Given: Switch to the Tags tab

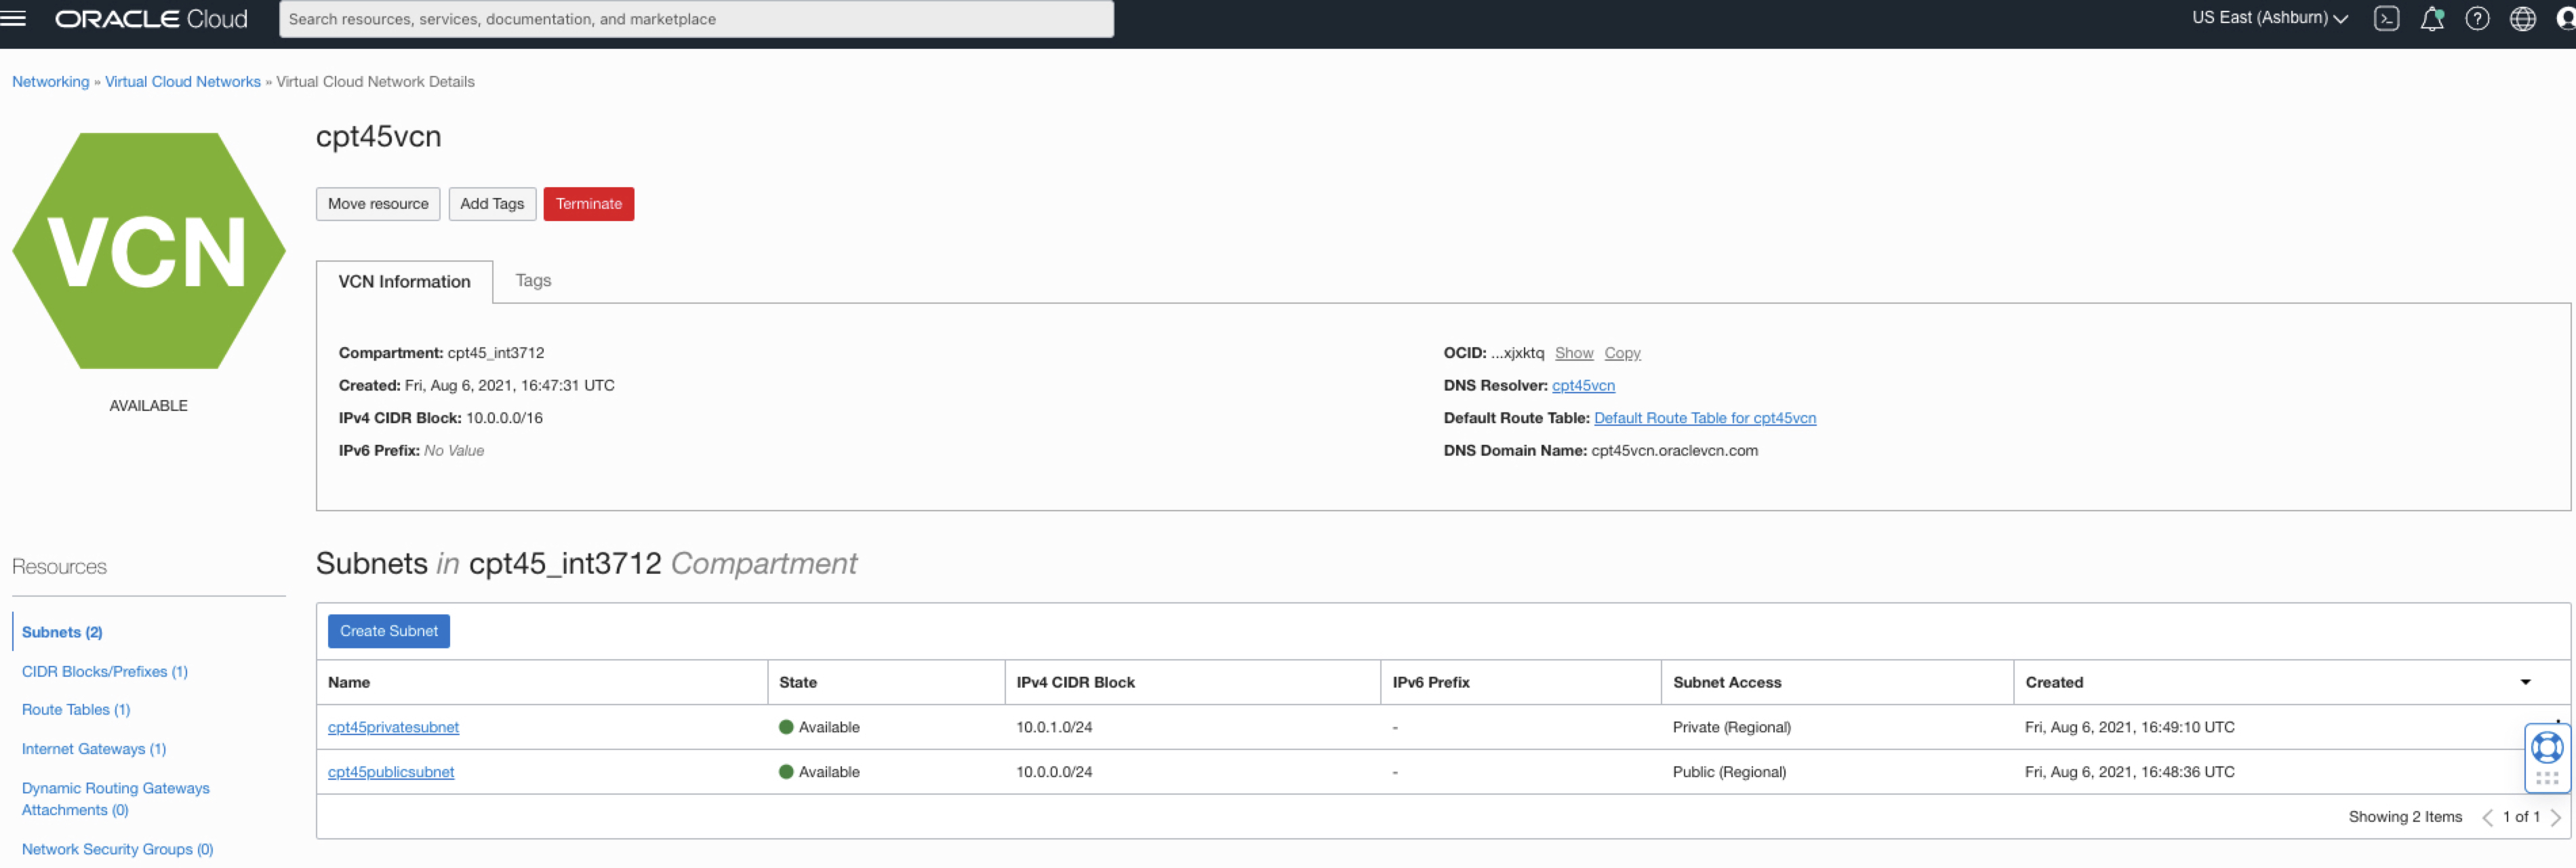Looking at the screenshot, I should 533,281.
